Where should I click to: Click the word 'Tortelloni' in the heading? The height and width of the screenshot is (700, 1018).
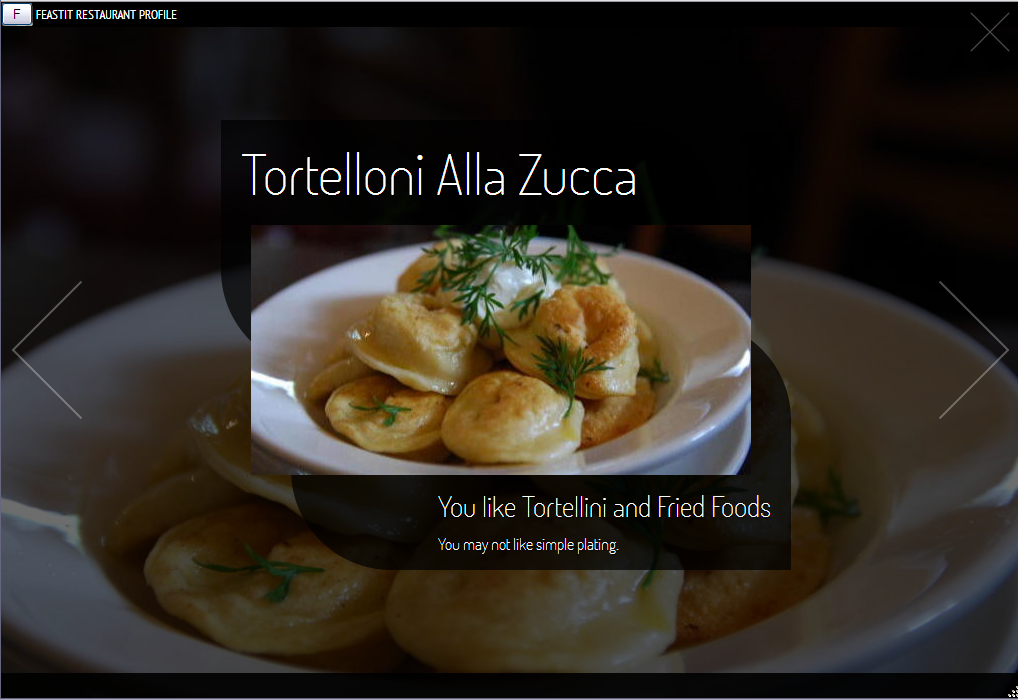333,175
